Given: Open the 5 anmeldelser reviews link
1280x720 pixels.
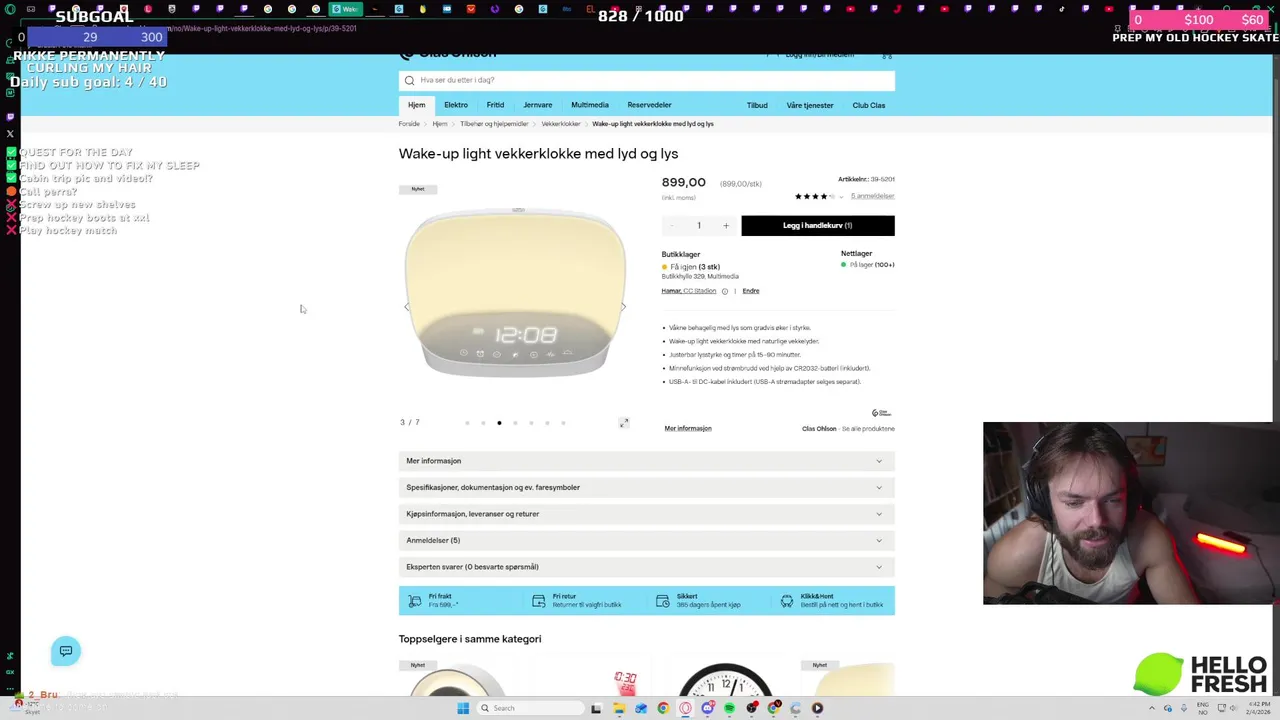Looking at the screenshot, I should tap(872, 196).
